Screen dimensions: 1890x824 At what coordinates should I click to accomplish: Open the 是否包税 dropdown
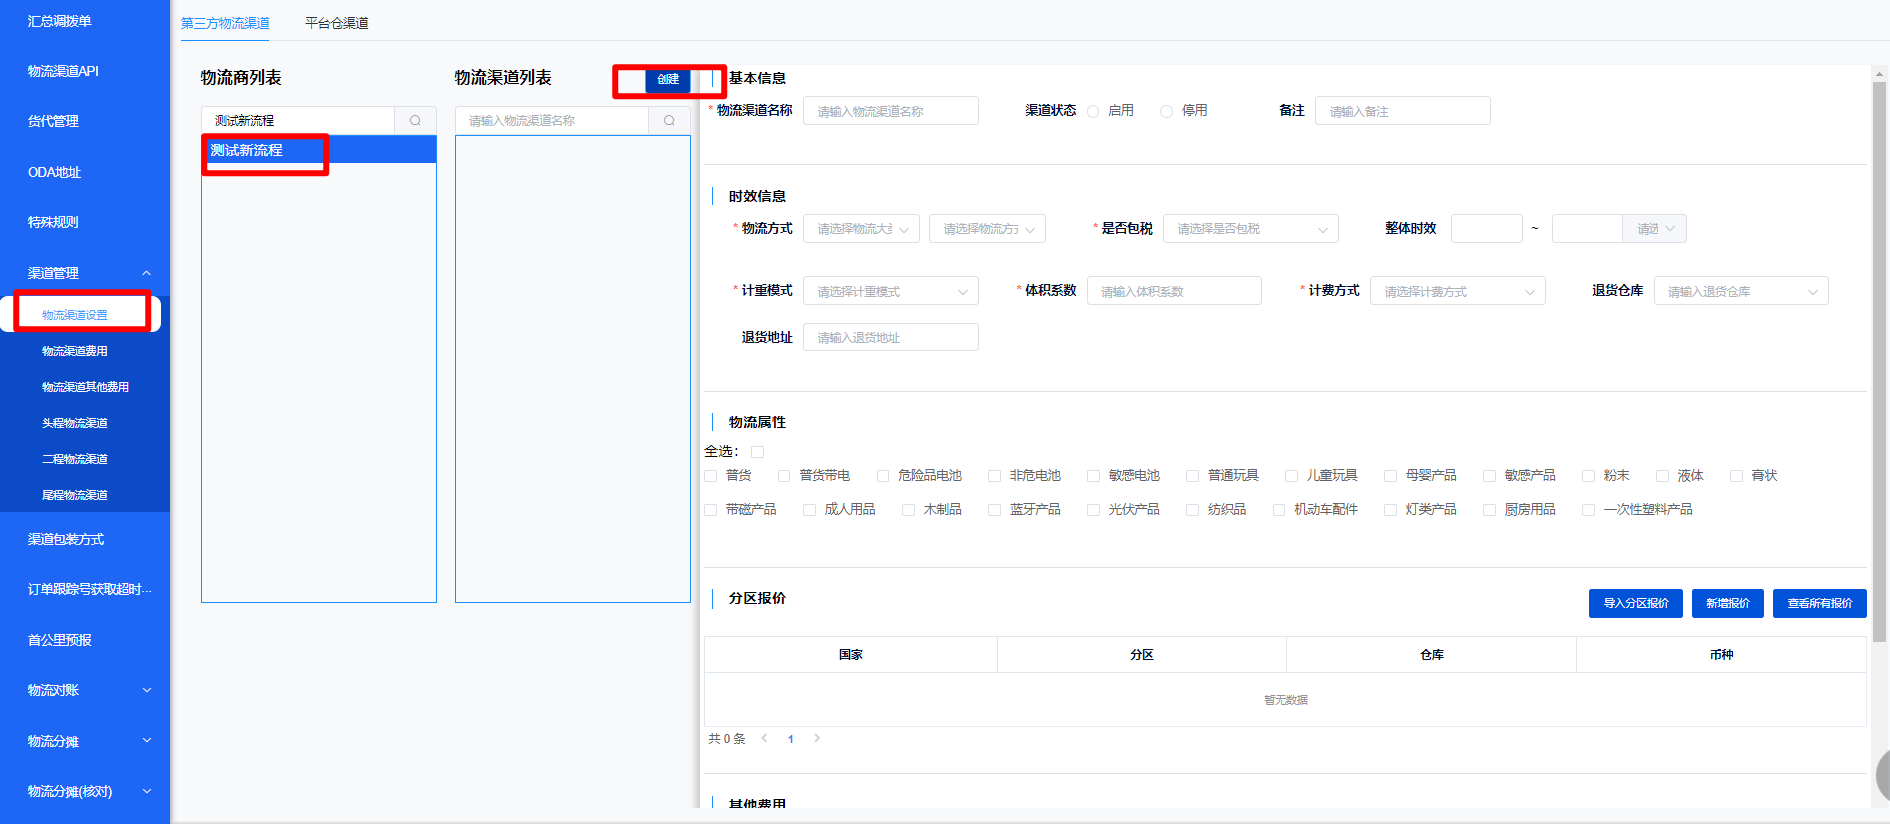coord(1250,229)
